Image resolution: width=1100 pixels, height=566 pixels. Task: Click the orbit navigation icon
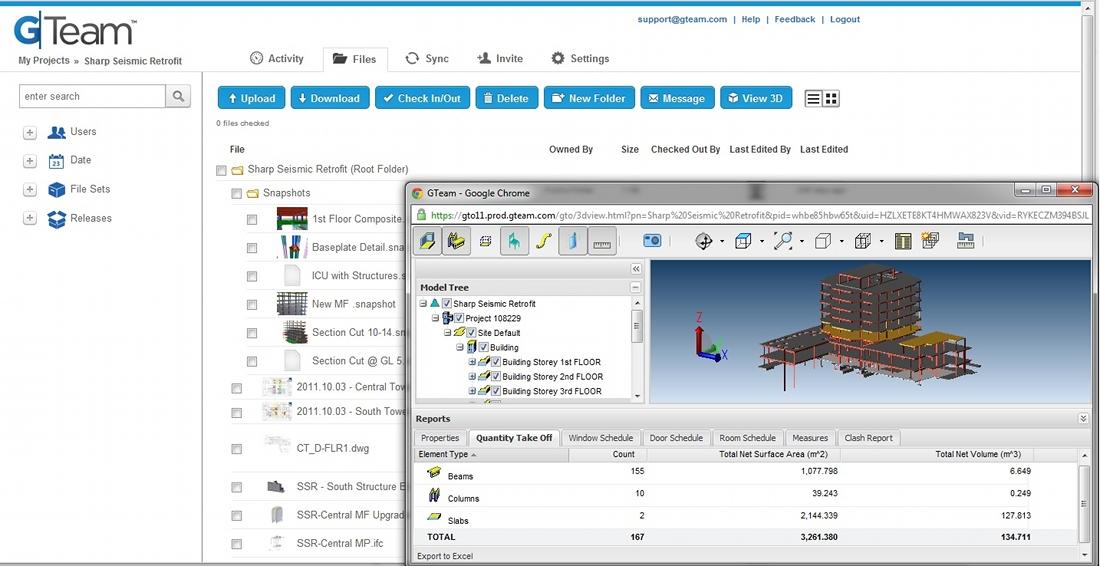click(704, 241)
